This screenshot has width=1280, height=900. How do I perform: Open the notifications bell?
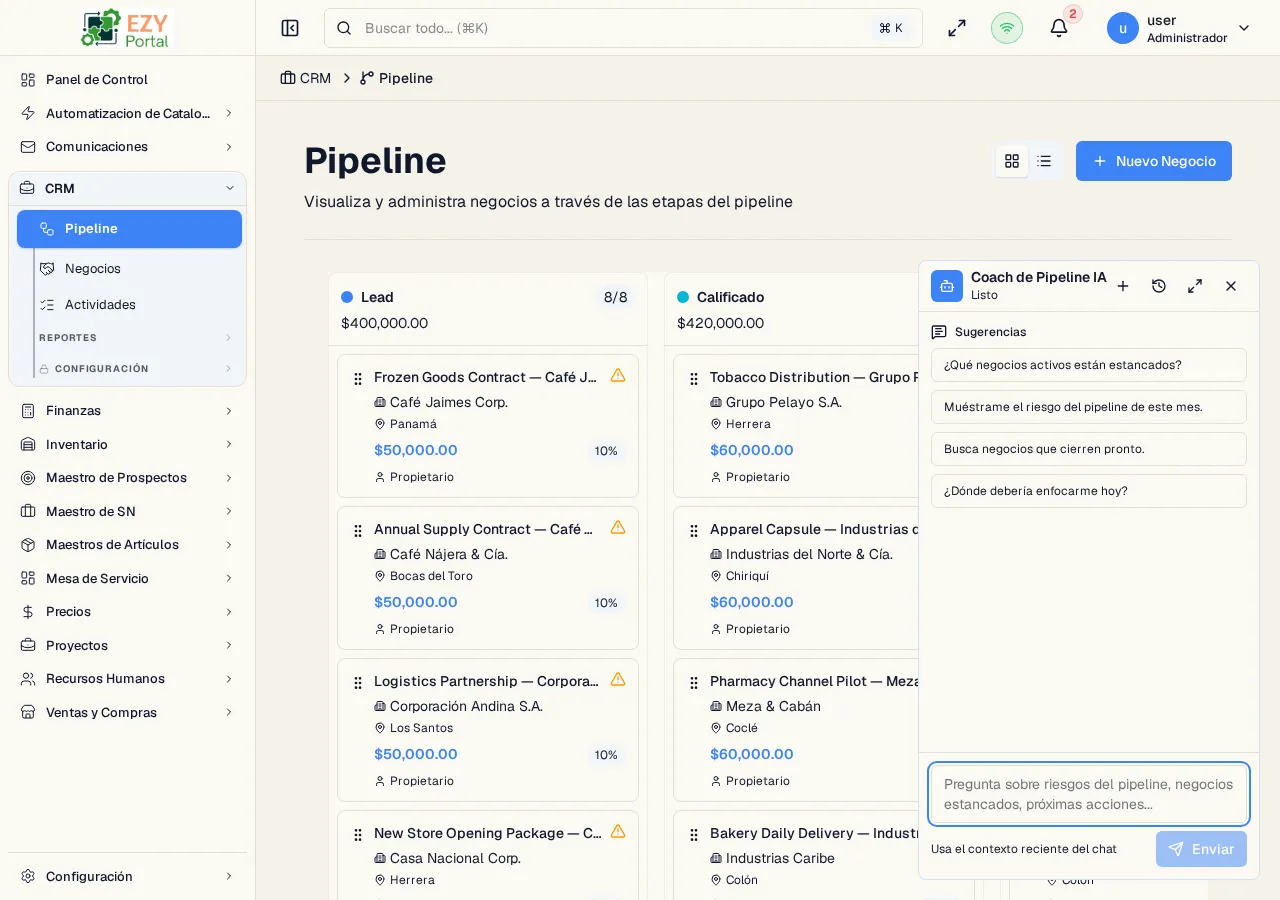click(1059, 28)
